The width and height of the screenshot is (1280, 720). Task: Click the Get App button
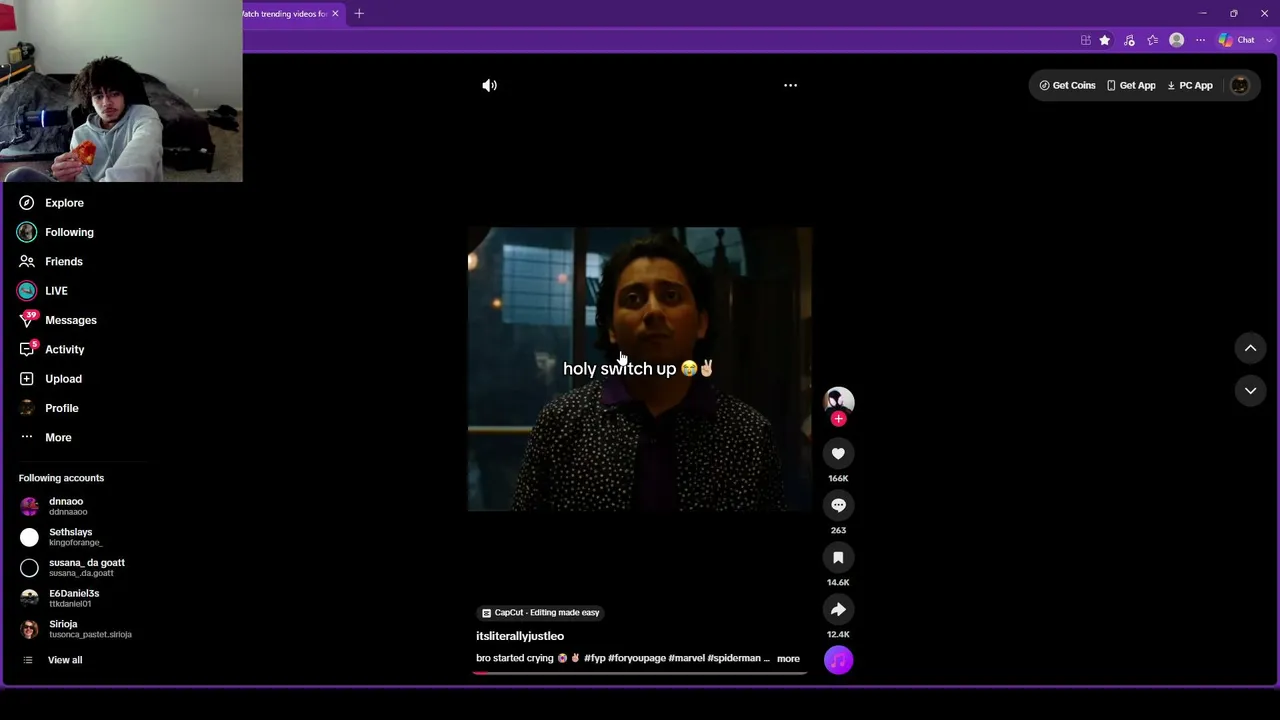pyautogui.click(x=1131, y=86)
